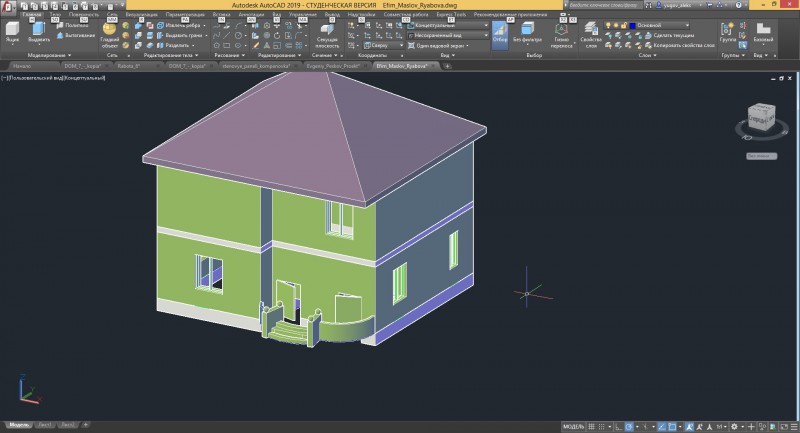
Task: Open the Визуализация ribbon tab
Action: pyautogui.click(x=142, y=14)
